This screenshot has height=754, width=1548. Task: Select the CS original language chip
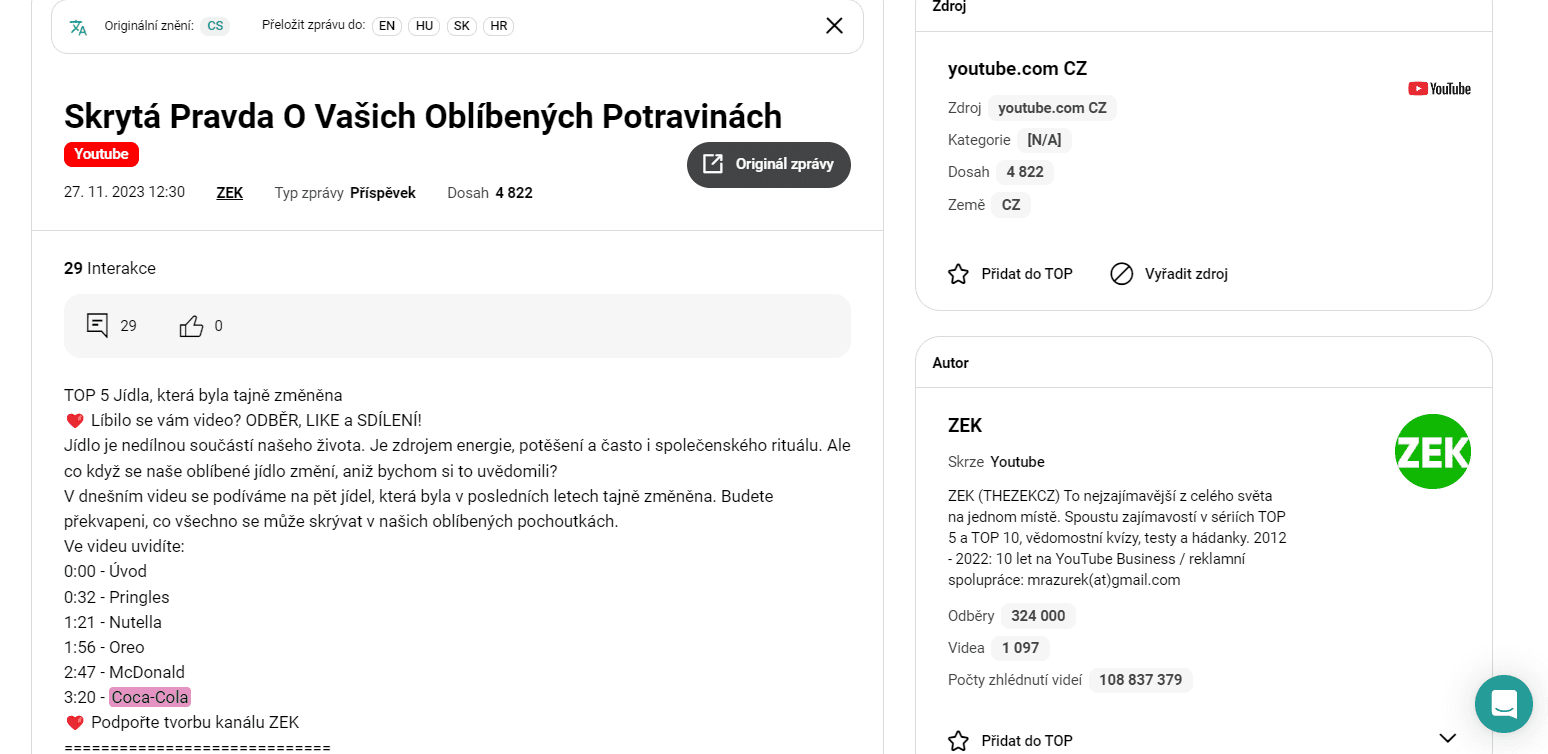[x=215, y=26]
